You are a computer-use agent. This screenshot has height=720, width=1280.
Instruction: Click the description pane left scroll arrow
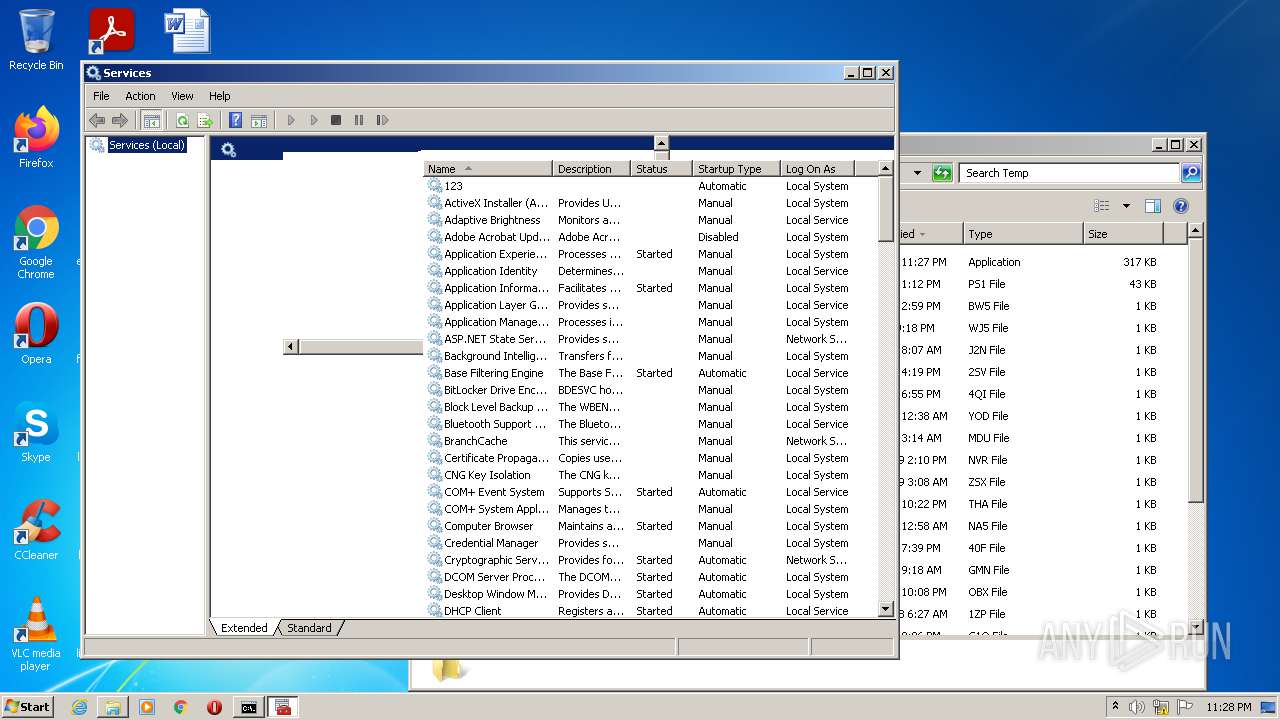click(x=291, y=346)
